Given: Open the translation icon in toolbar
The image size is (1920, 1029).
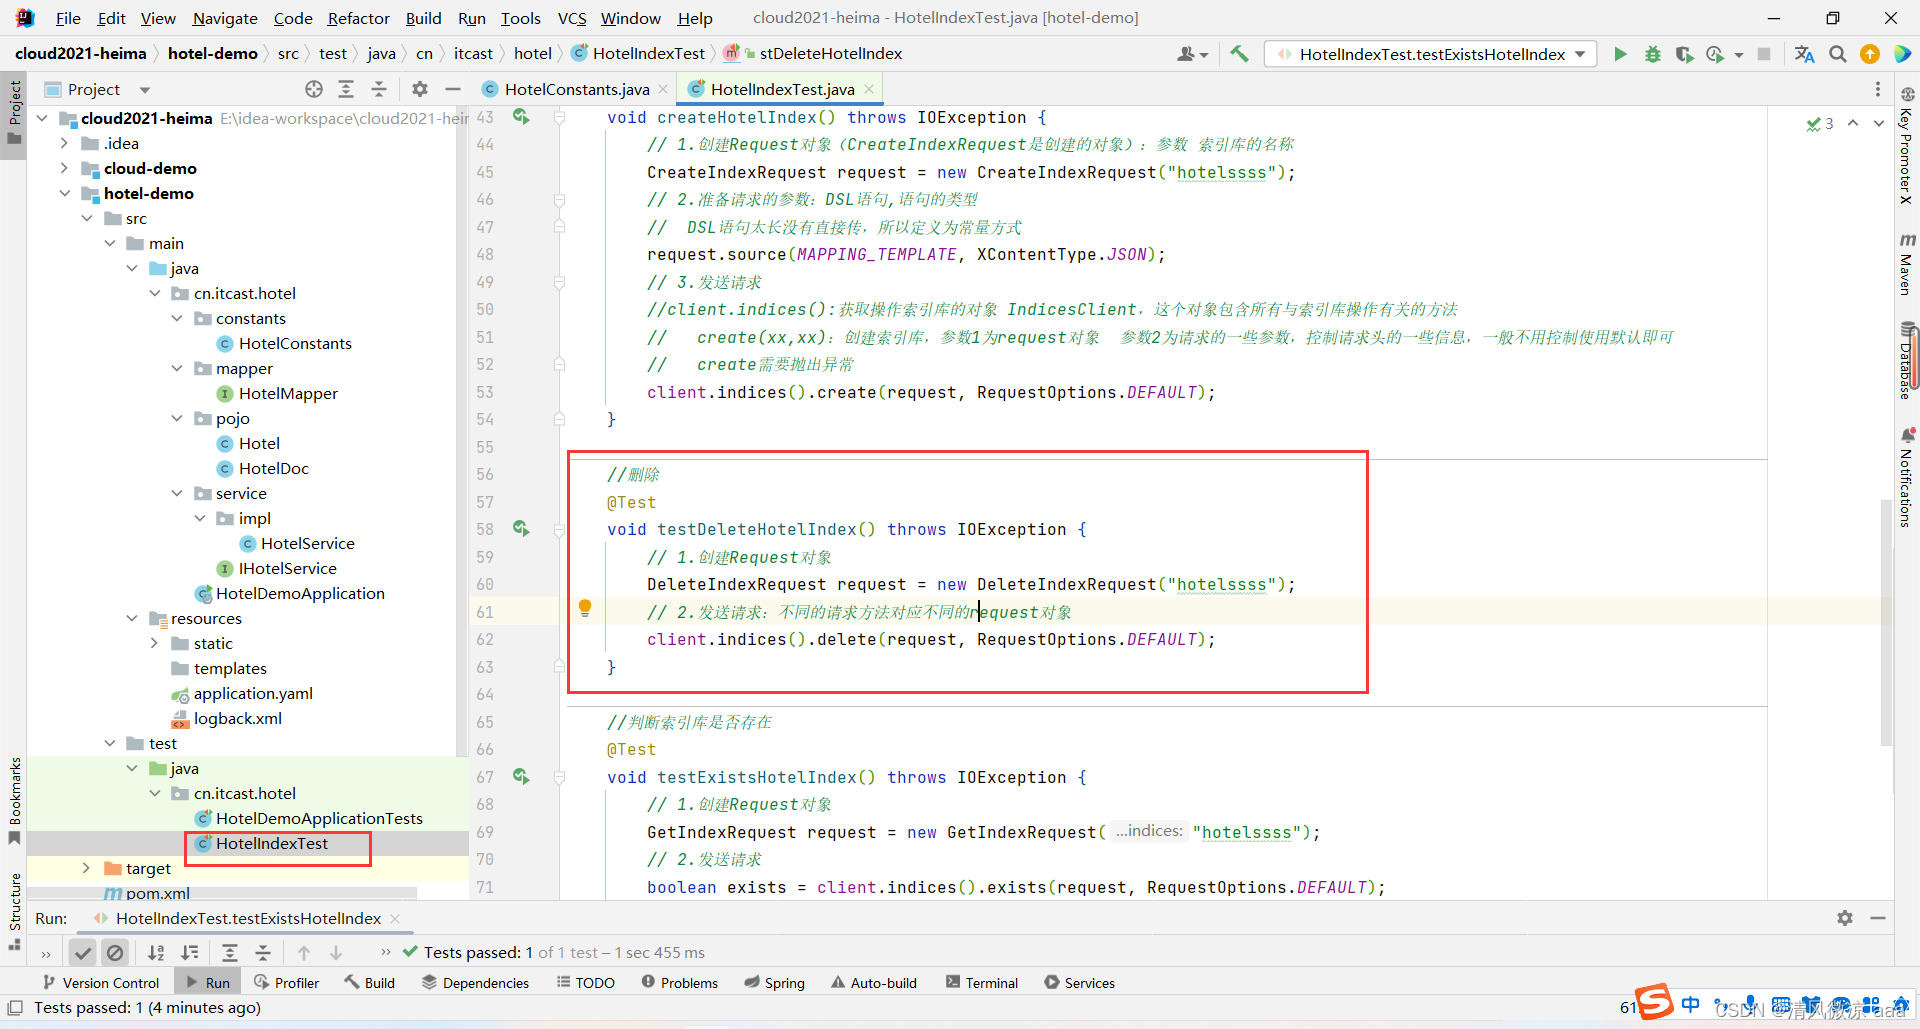Looking at the screenshot, I should (1805, 54).
